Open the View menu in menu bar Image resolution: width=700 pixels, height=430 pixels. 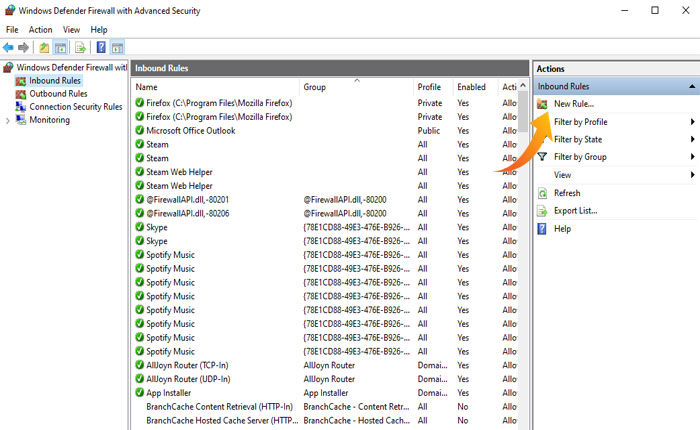pos(72,30)
